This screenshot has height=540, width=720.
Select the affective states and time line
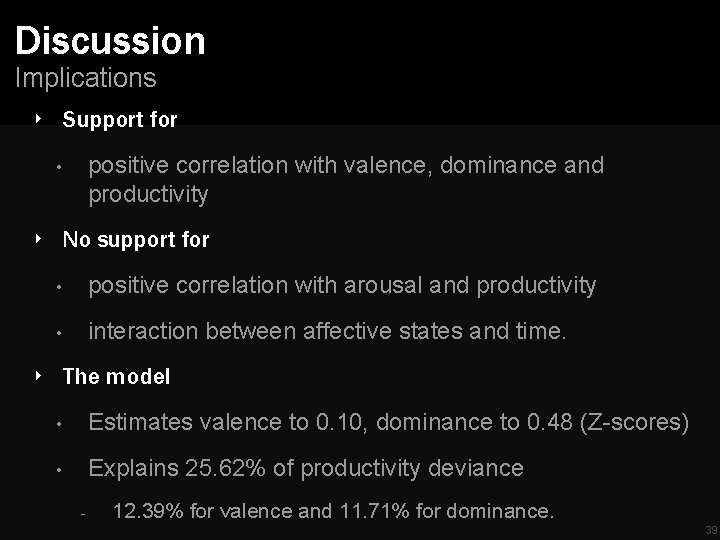[328, 332]
